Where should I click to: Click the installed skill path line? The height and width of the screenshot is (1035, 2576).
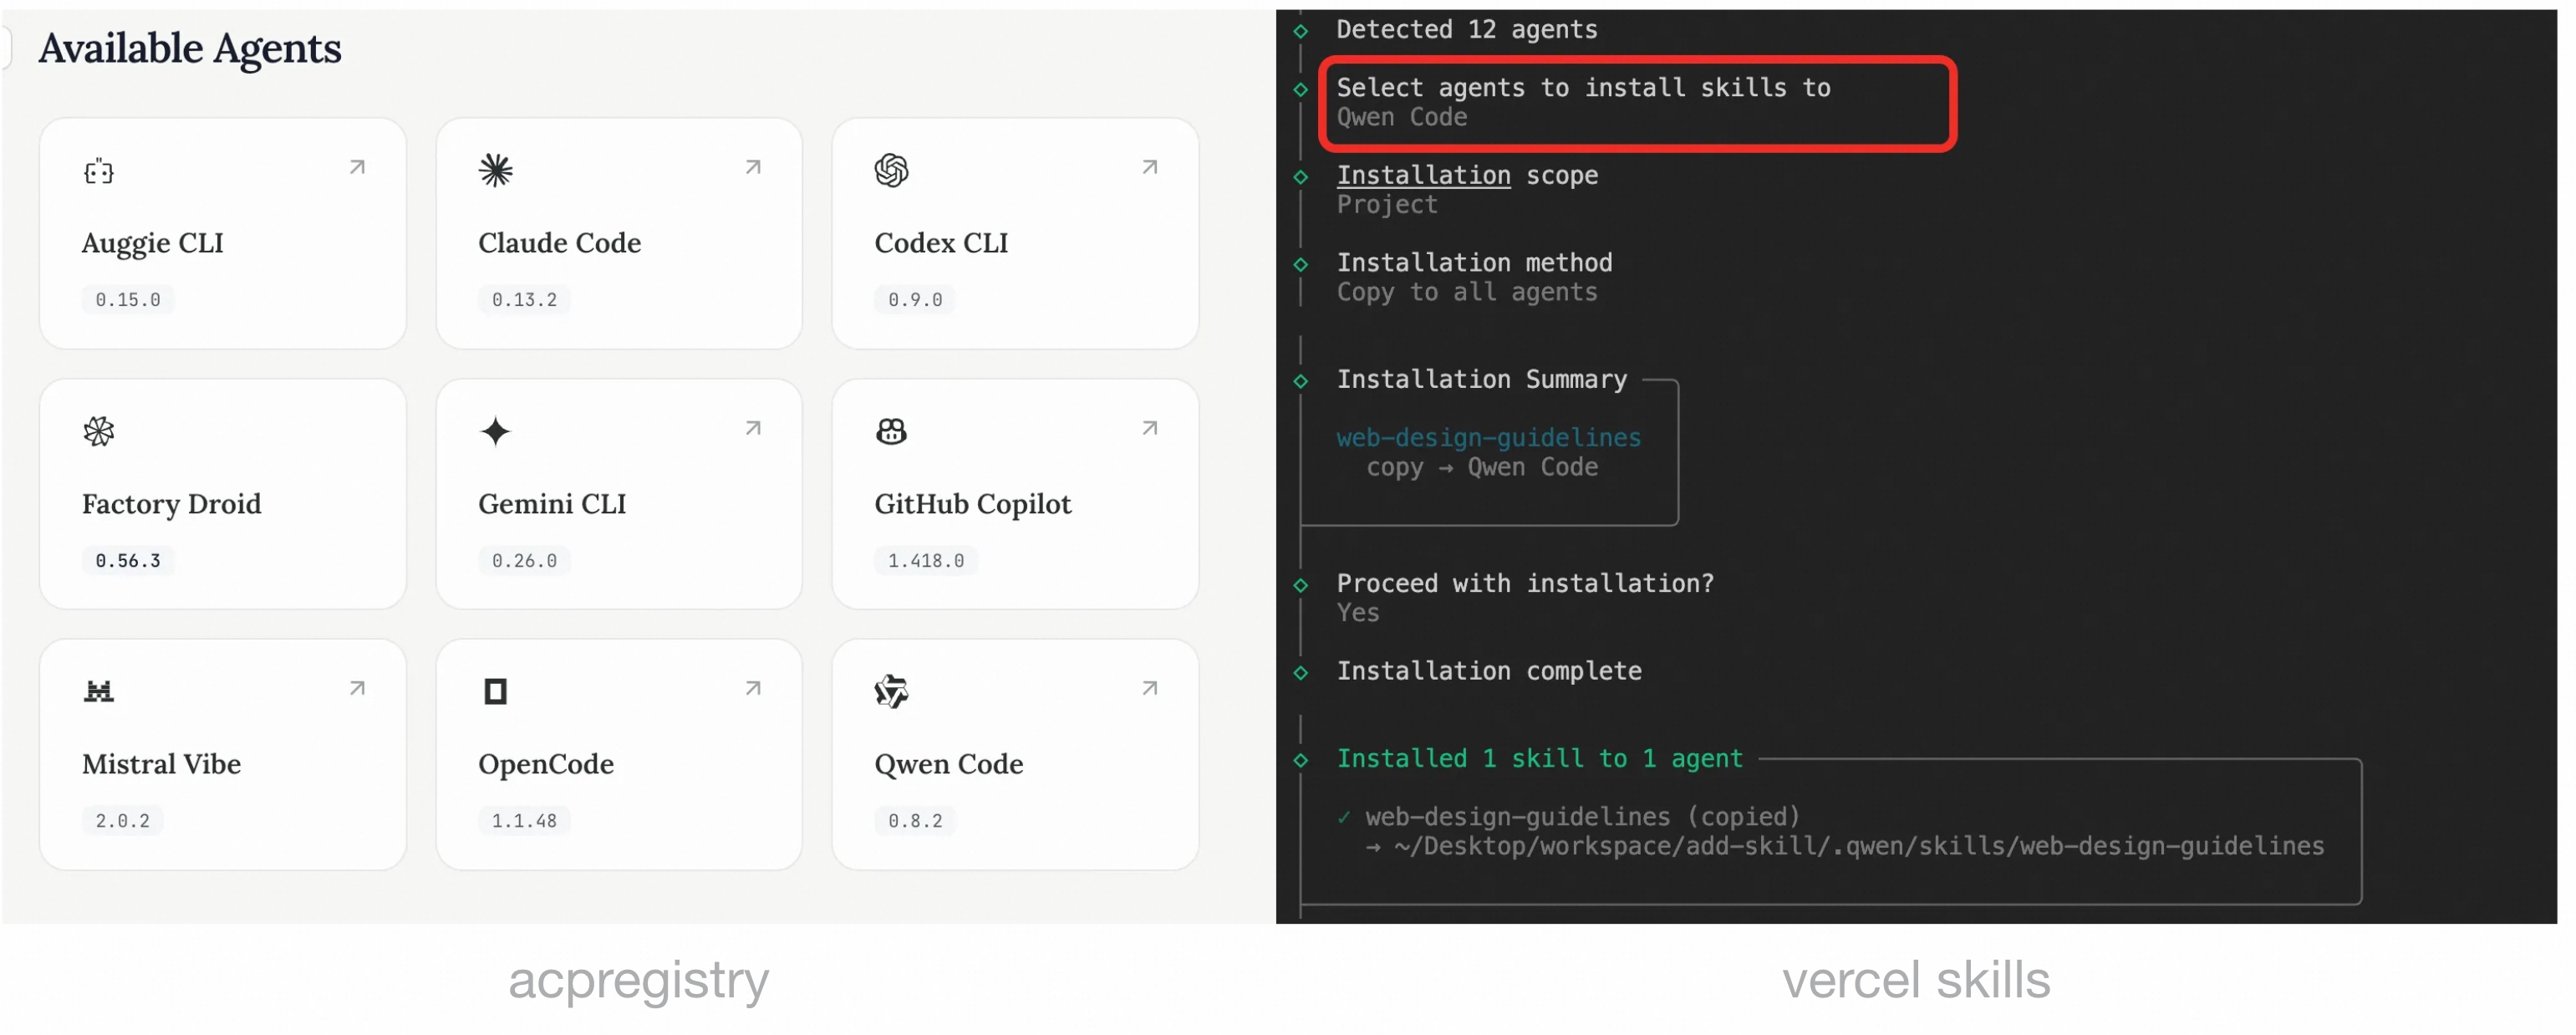tap(1858, 846)
